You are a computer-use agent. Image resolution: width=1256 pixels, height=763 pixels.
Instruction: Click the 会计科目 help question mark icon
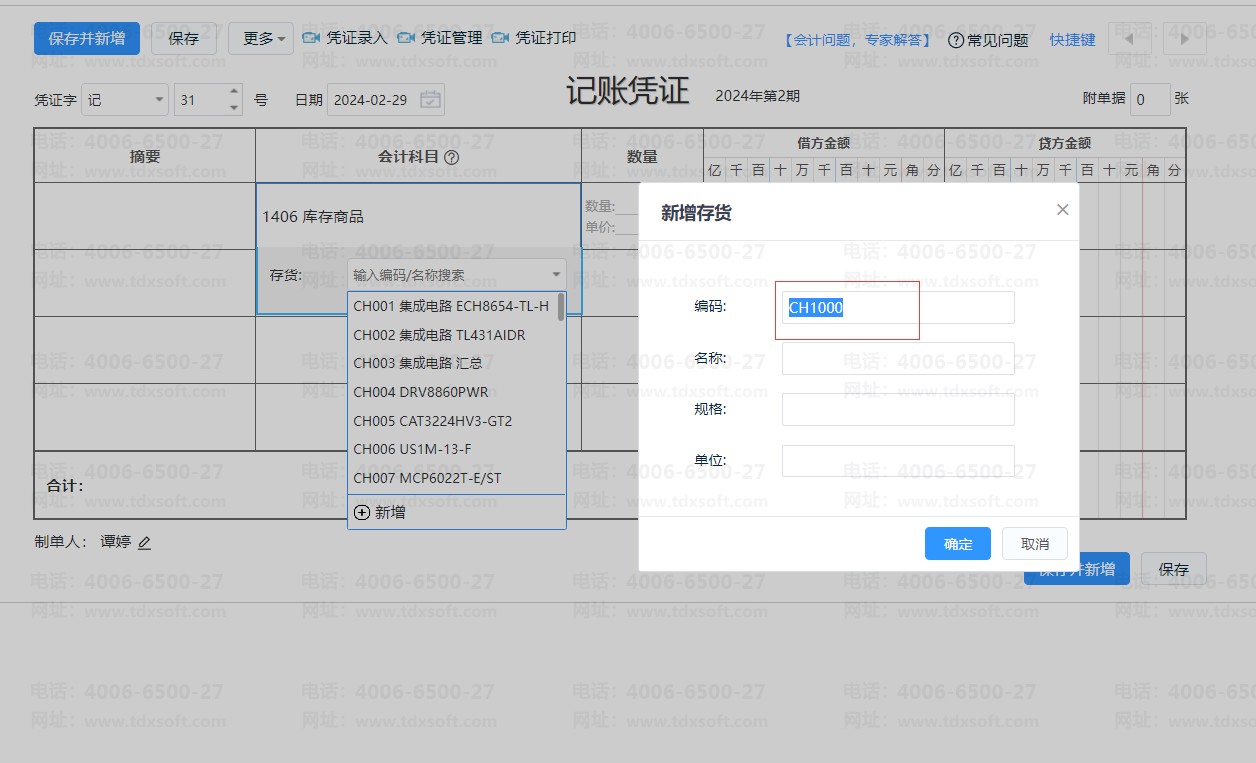pos(451,157)
